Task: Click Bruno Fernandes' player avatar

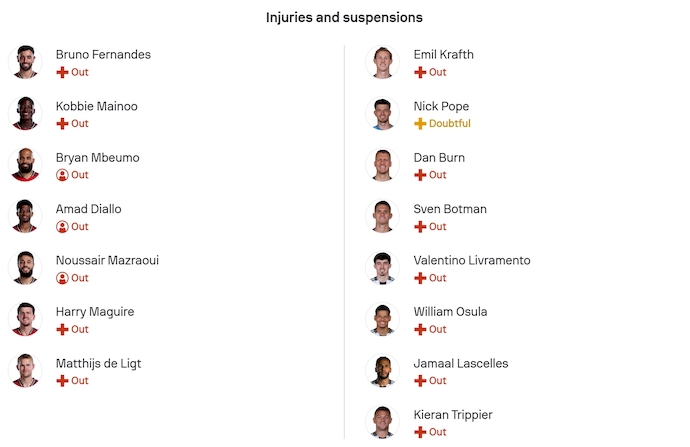Action: (25, 62)
